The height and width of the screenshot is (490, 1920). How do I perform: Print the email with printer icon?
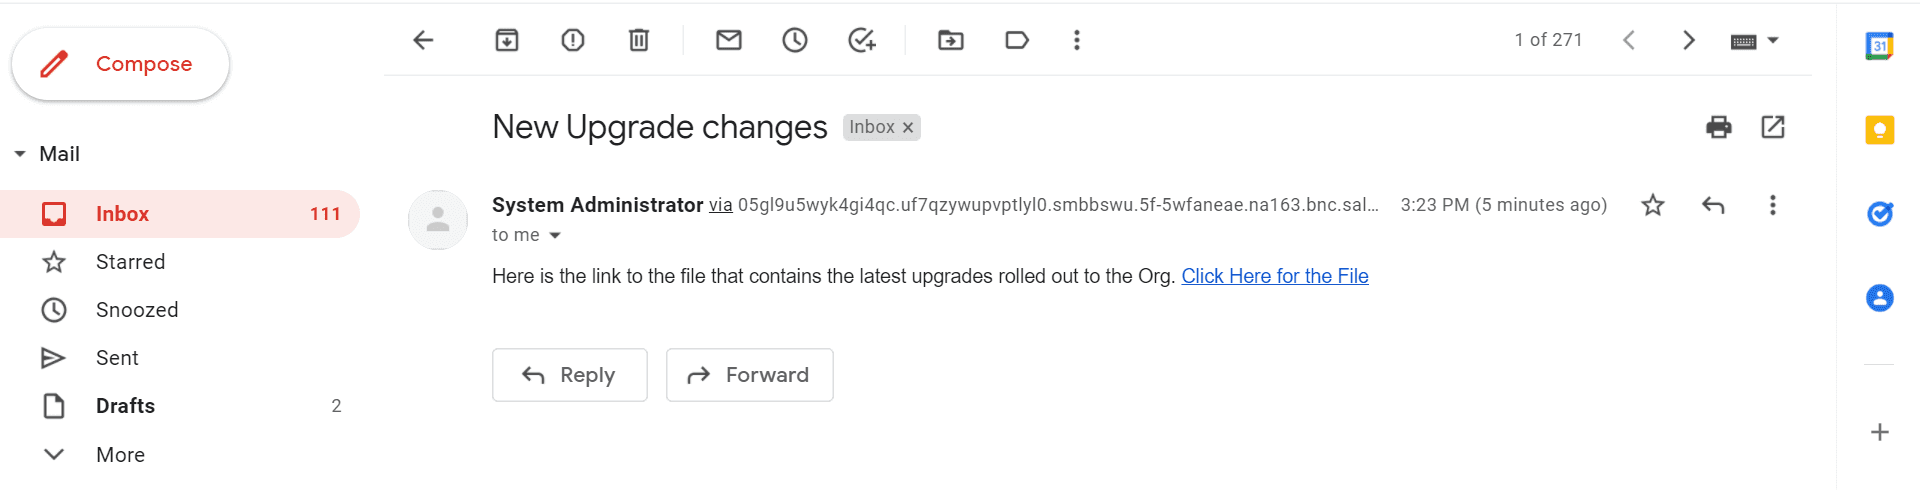1719,127
